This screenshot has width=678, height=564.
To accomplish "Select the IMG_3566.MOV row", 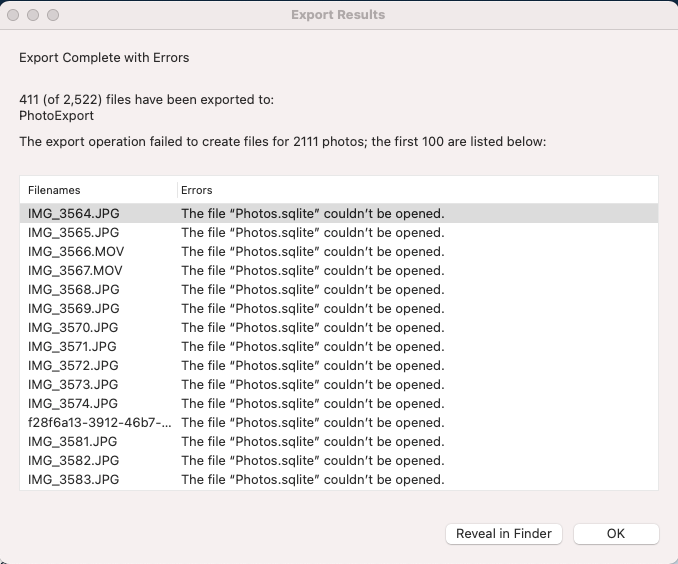I will click(x=339, y=251).
